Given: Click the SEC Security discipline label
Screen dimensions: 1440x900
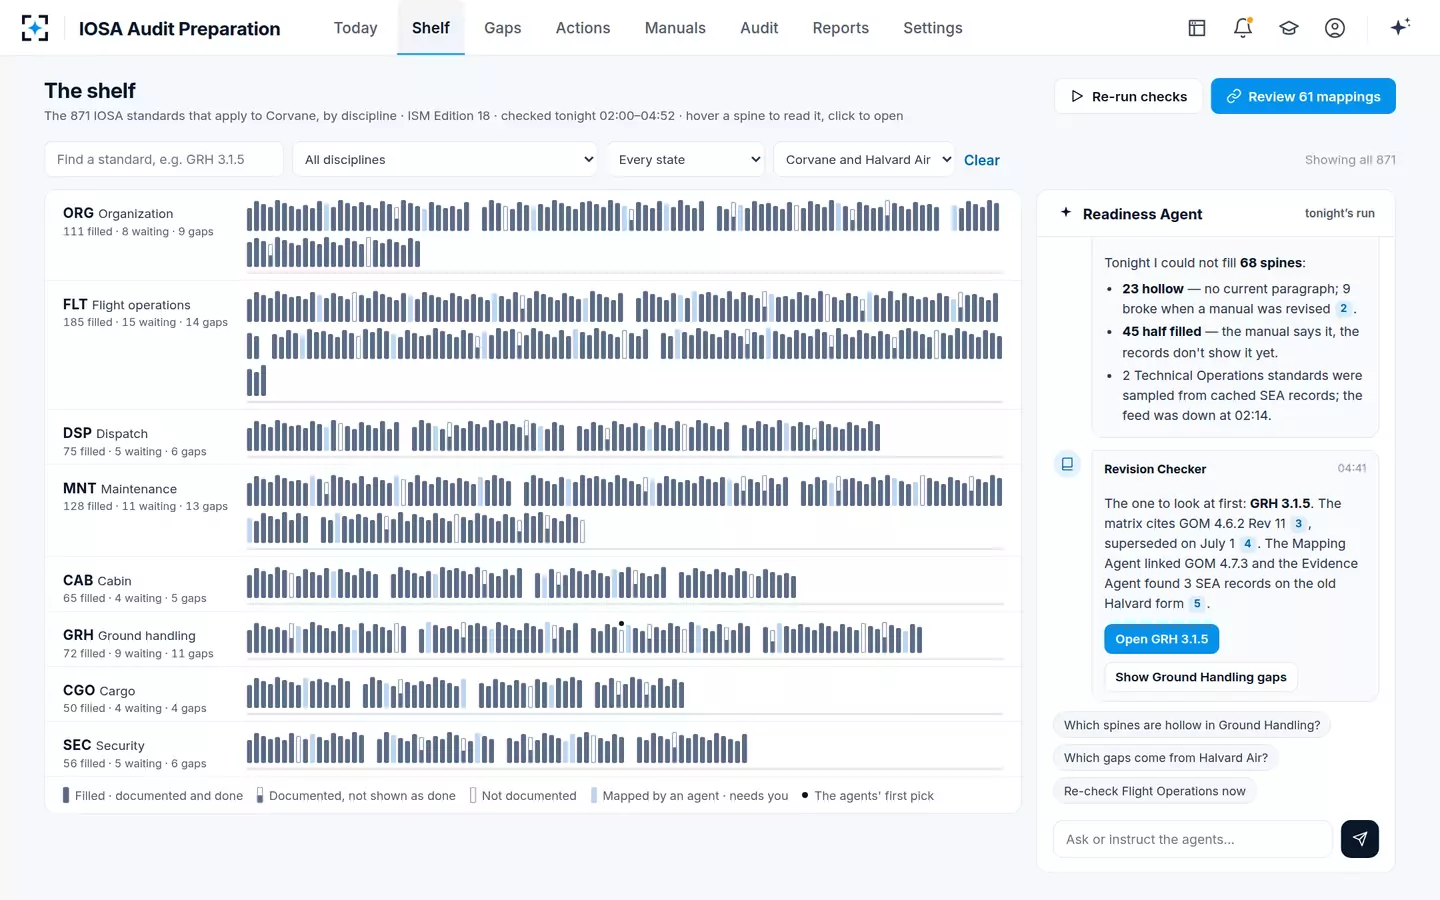Looking at the screenshot, I should (x=104, y=745).
